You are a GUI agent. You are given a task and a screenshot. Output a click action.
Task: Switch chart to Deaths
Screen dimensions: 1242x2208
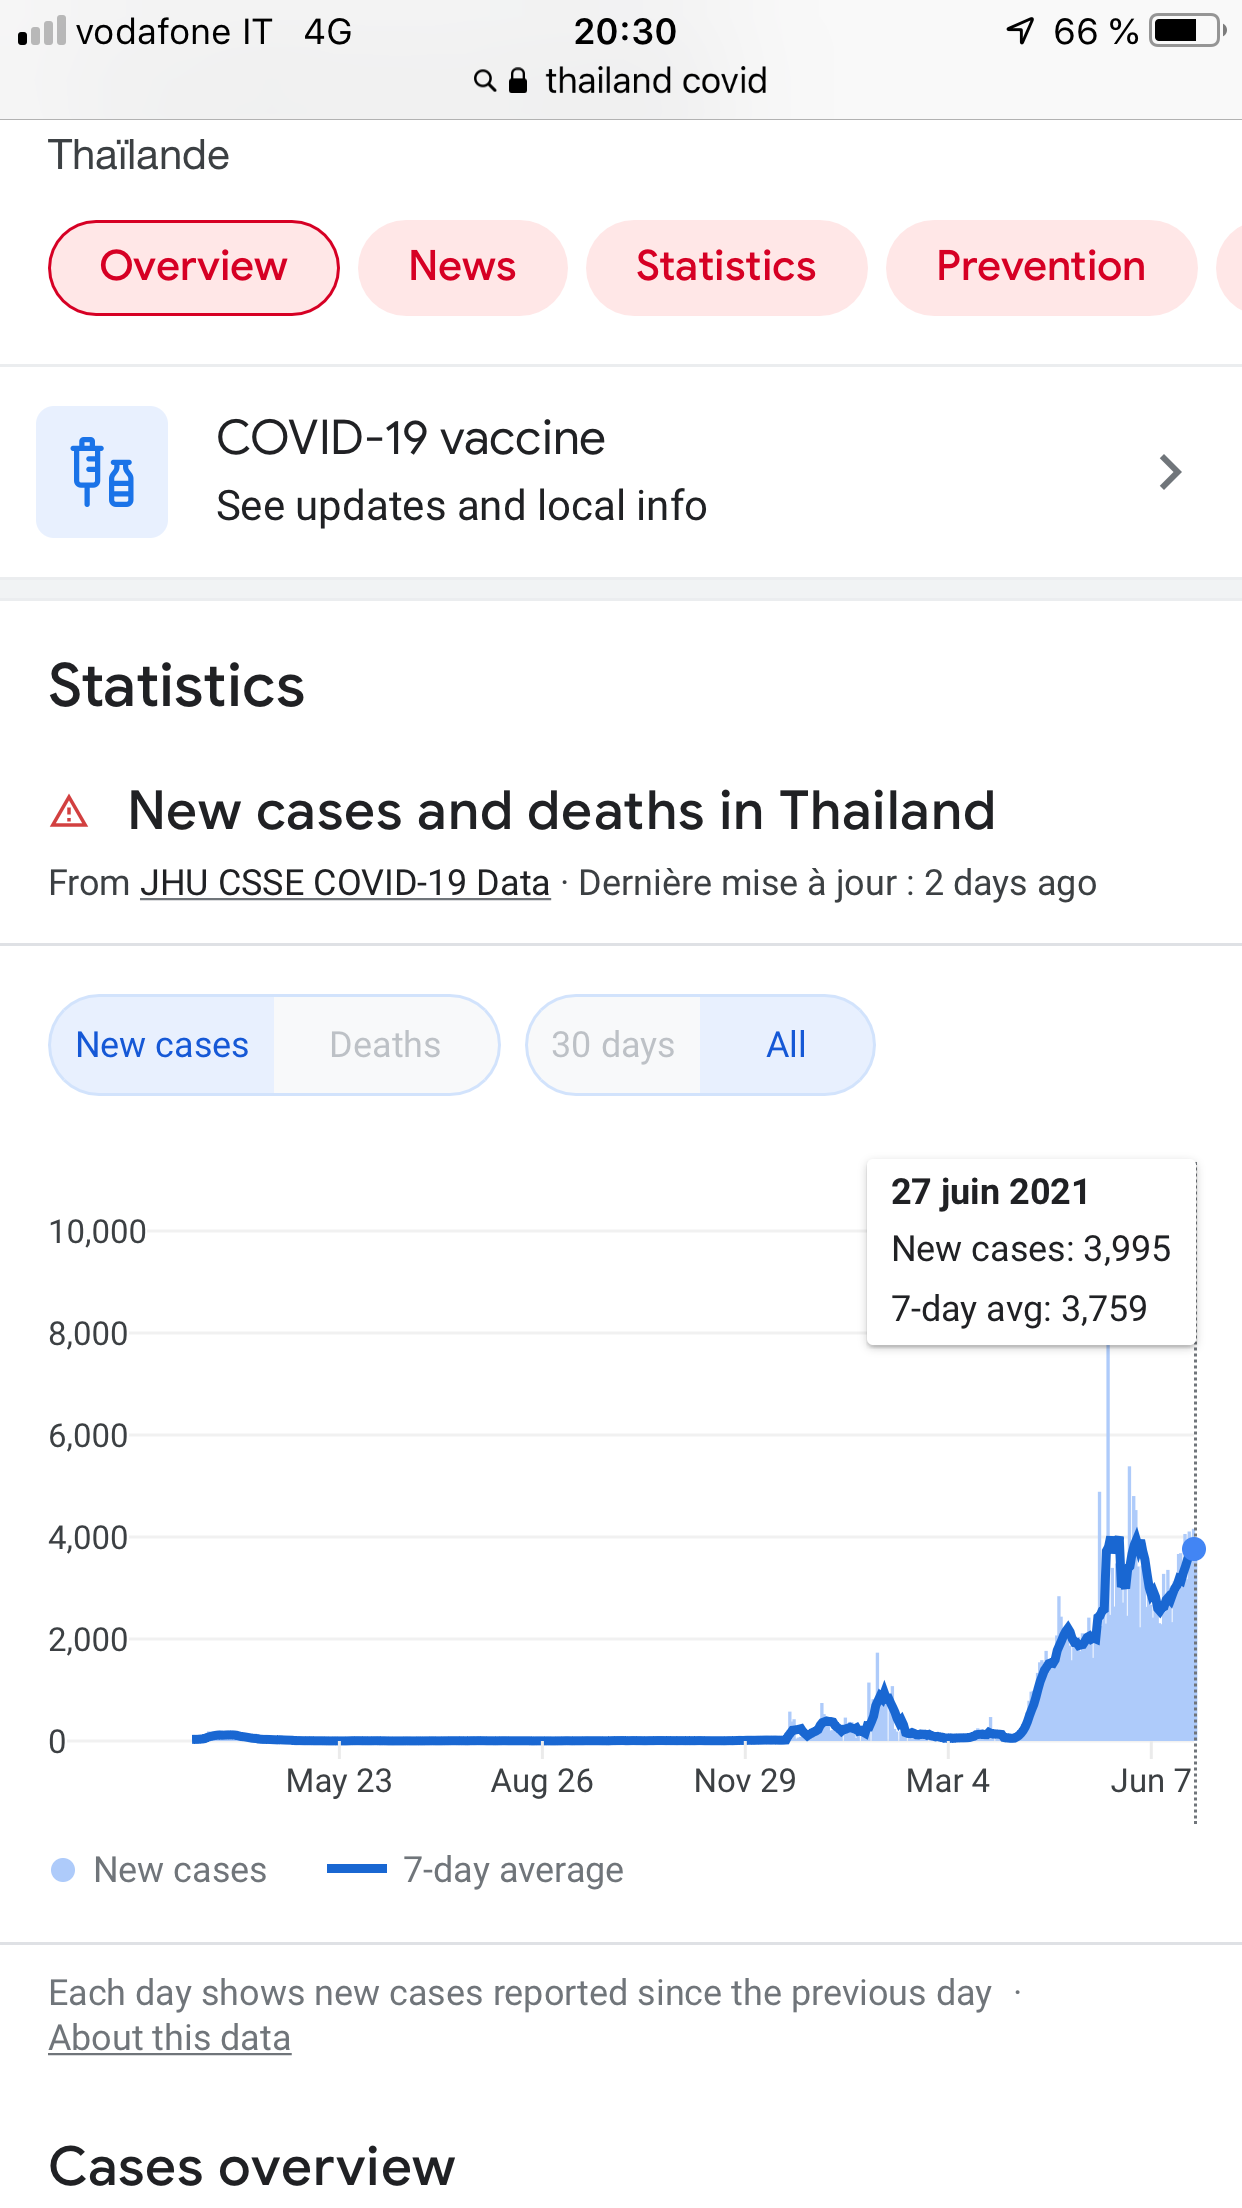386,1045
